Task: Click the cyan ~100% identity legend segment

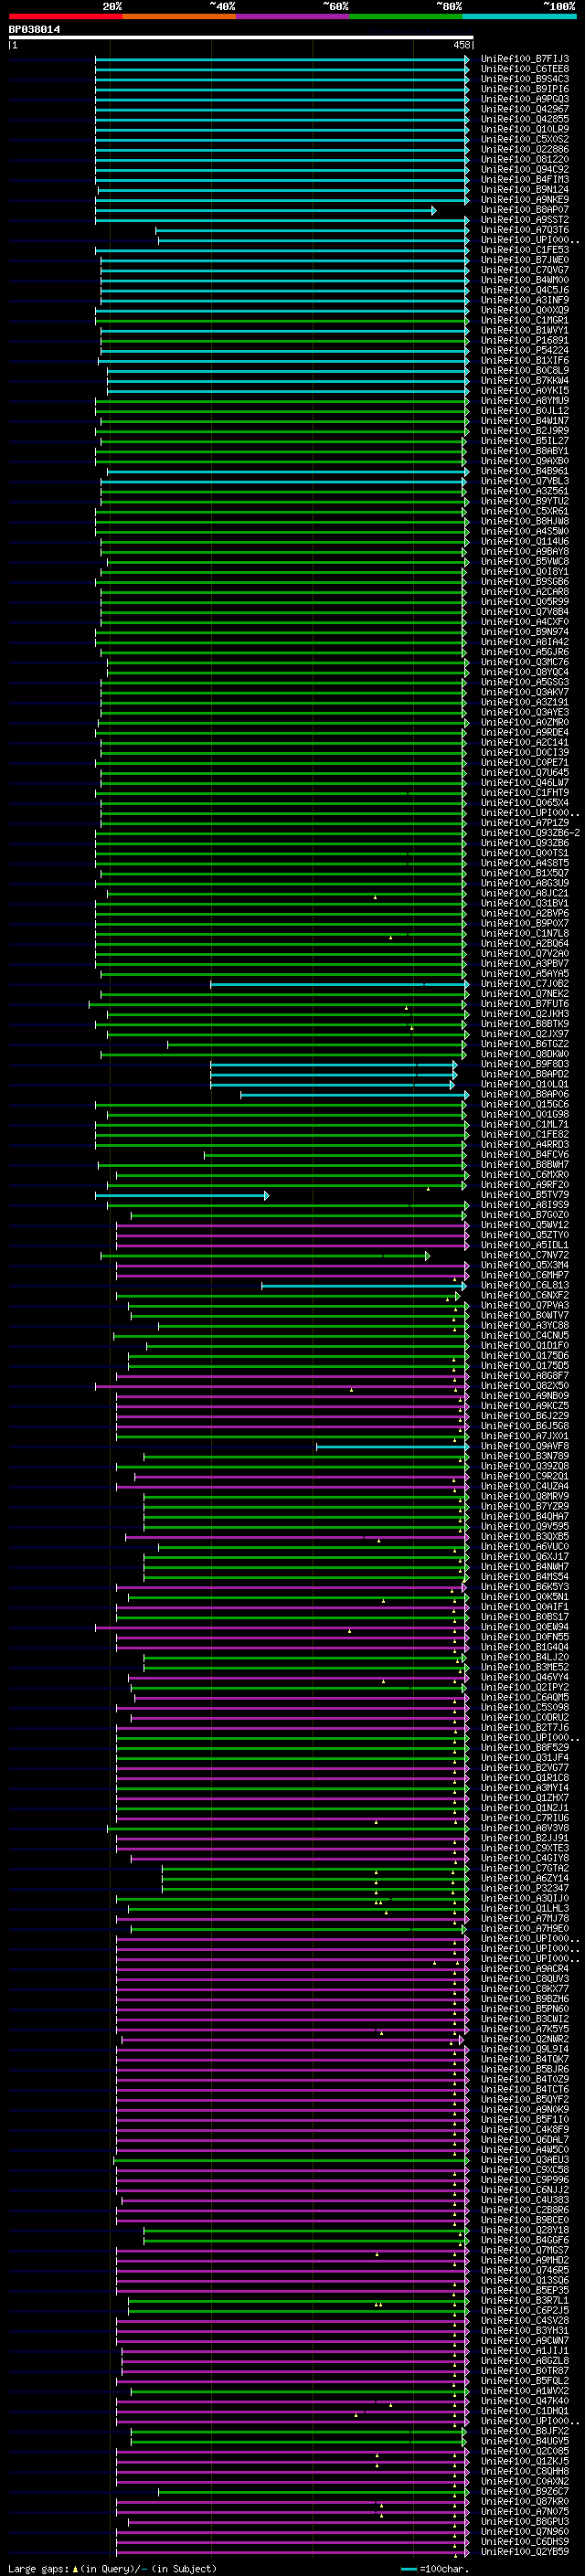Action: [x=519, y=16]
